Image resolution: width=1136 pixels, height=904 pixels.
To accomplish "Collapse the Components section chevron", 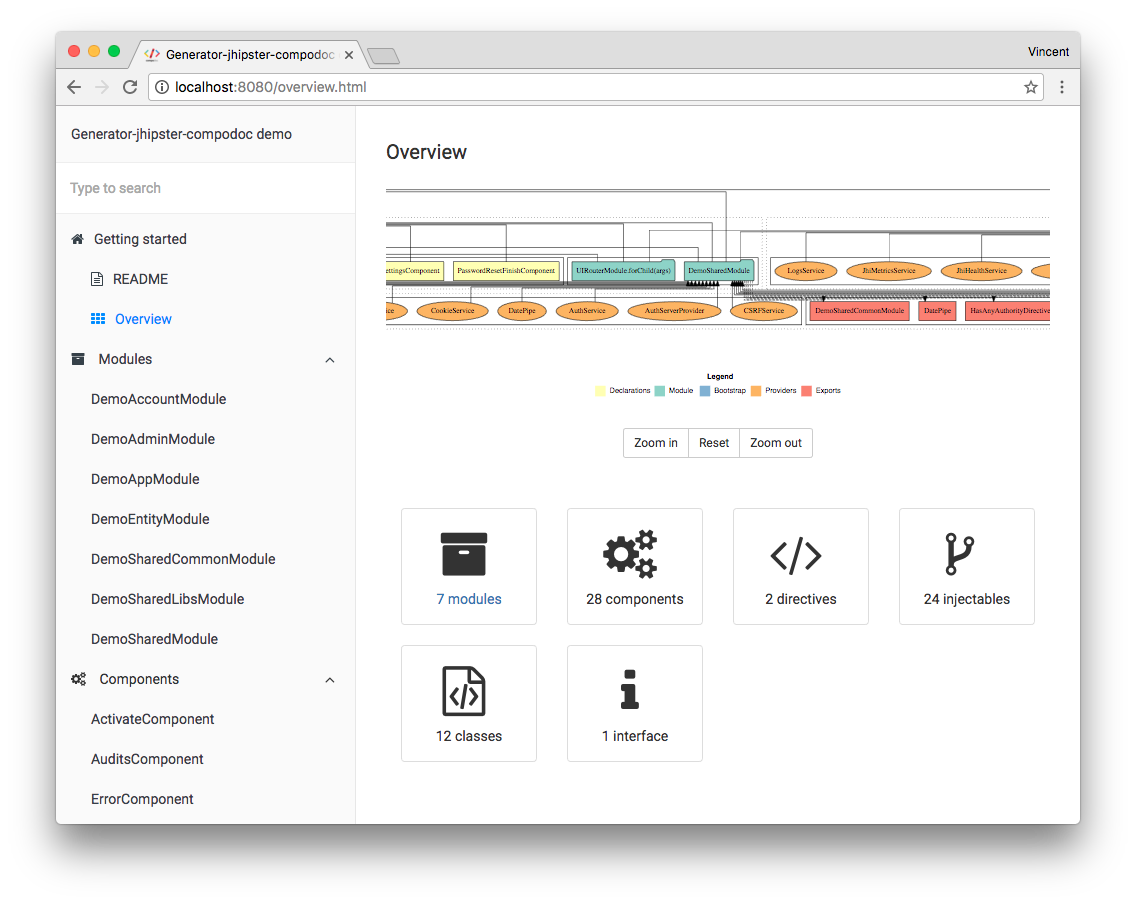I will coord(330,680).
